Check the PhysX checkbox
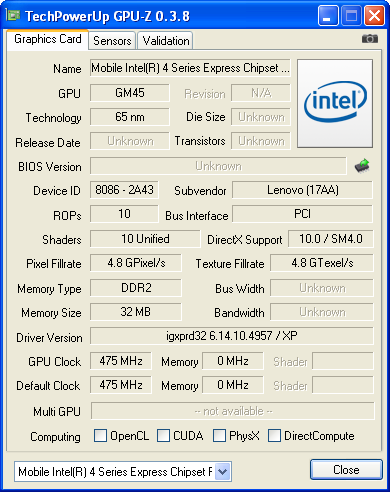Screen dimensions: 390x492 pos(219,435)
